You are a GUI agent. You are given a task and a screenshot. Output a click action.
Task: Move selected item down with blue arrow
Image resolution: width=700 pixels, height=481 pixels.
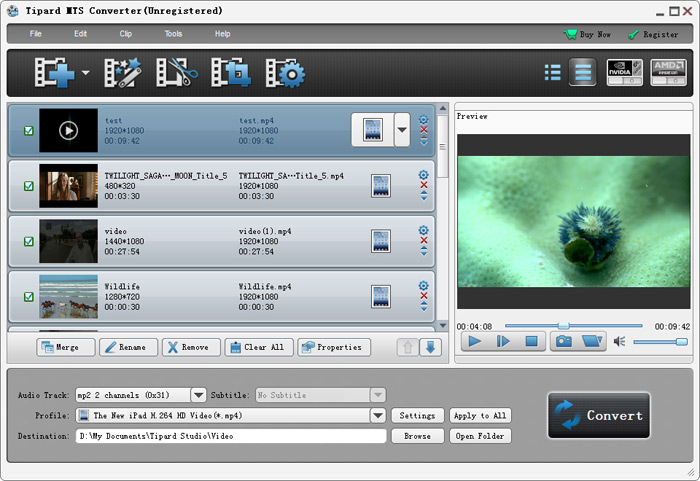point(430,347)
